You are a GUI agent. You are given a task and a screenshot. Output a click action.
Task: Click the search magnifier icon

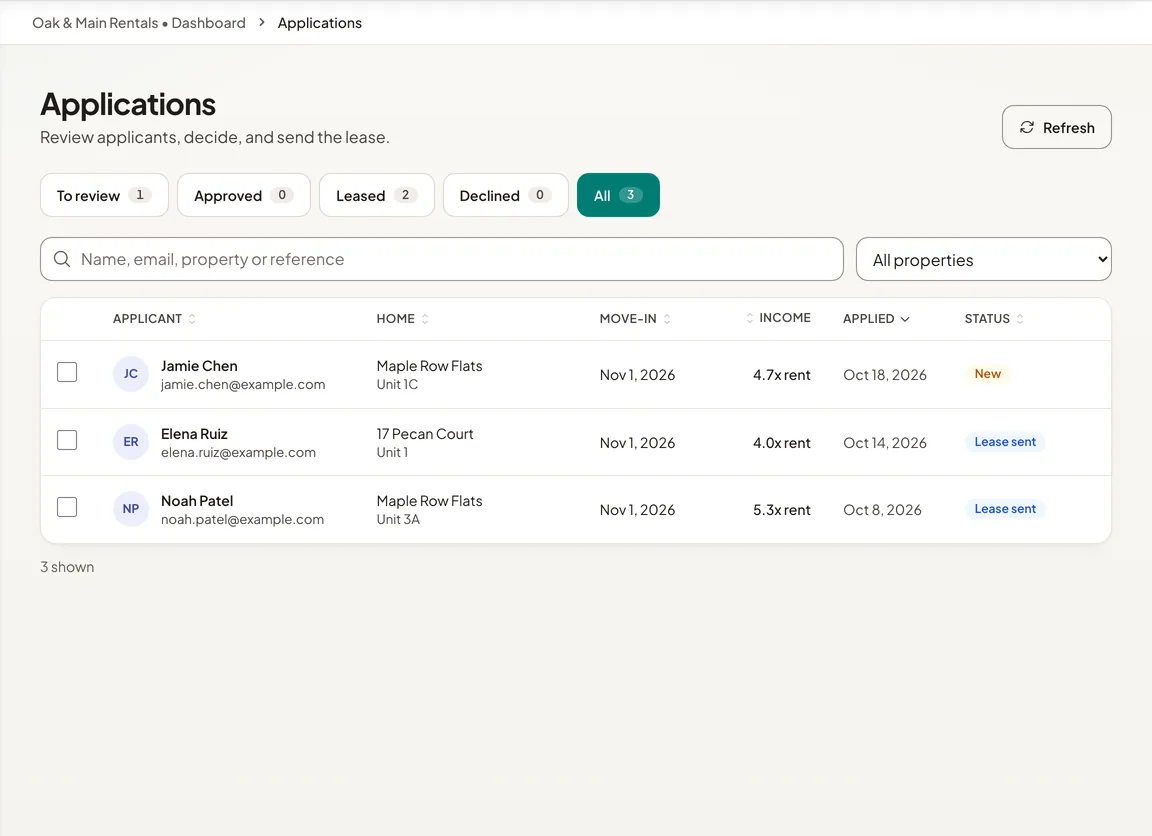pos(62,259)
